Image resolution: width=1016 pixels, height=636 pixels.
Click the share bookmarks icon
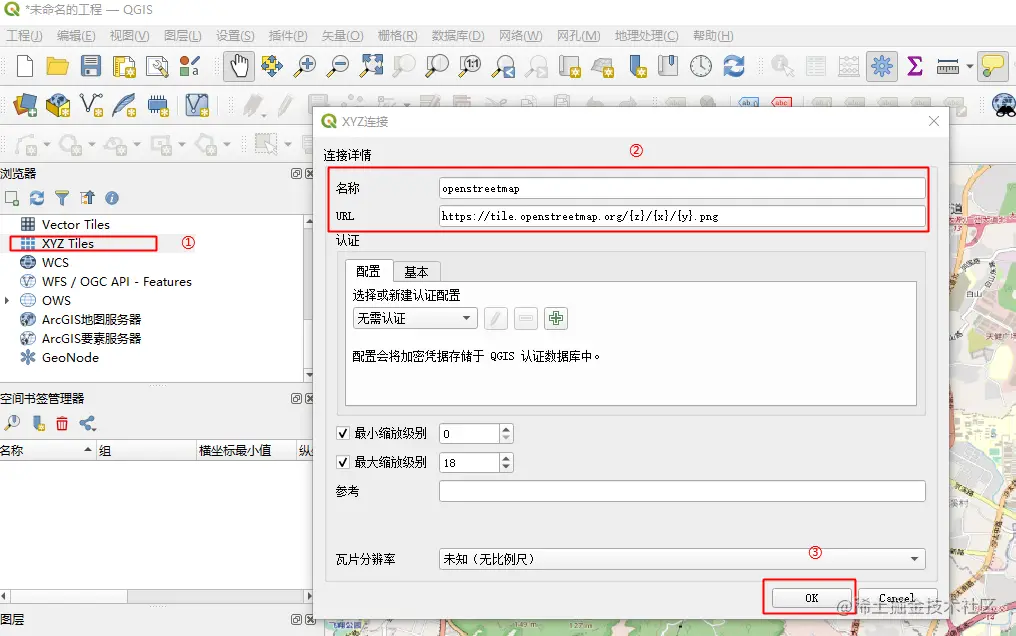click(x=87, y=424)
